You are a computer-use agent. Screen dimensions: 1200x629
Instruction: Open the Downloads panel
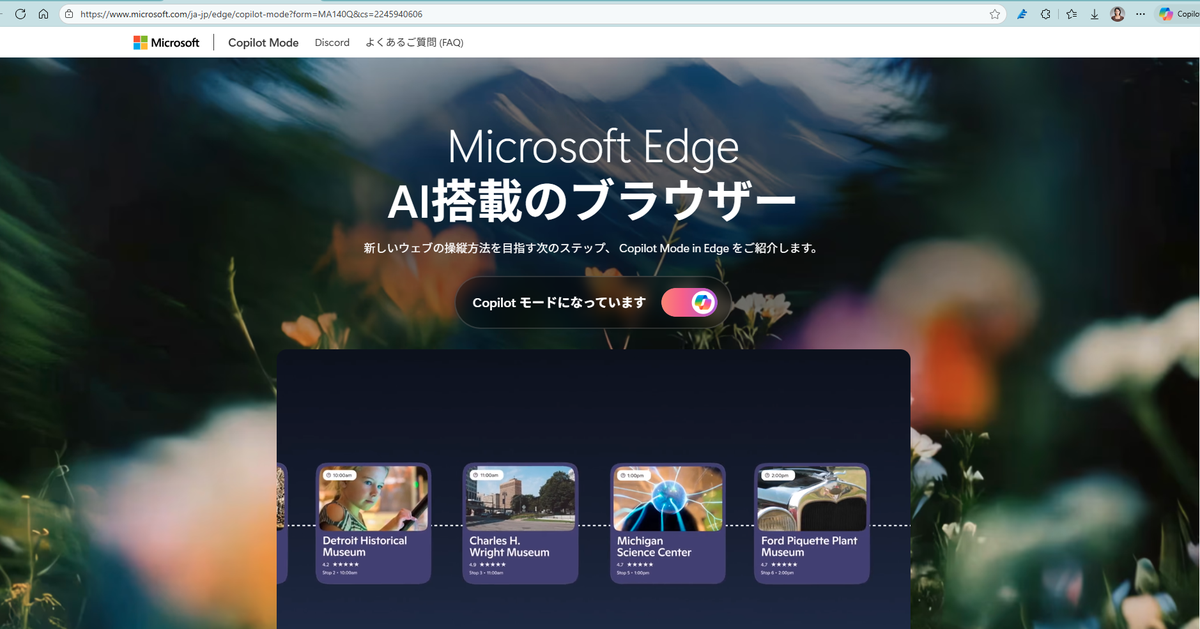point(1095,14)
